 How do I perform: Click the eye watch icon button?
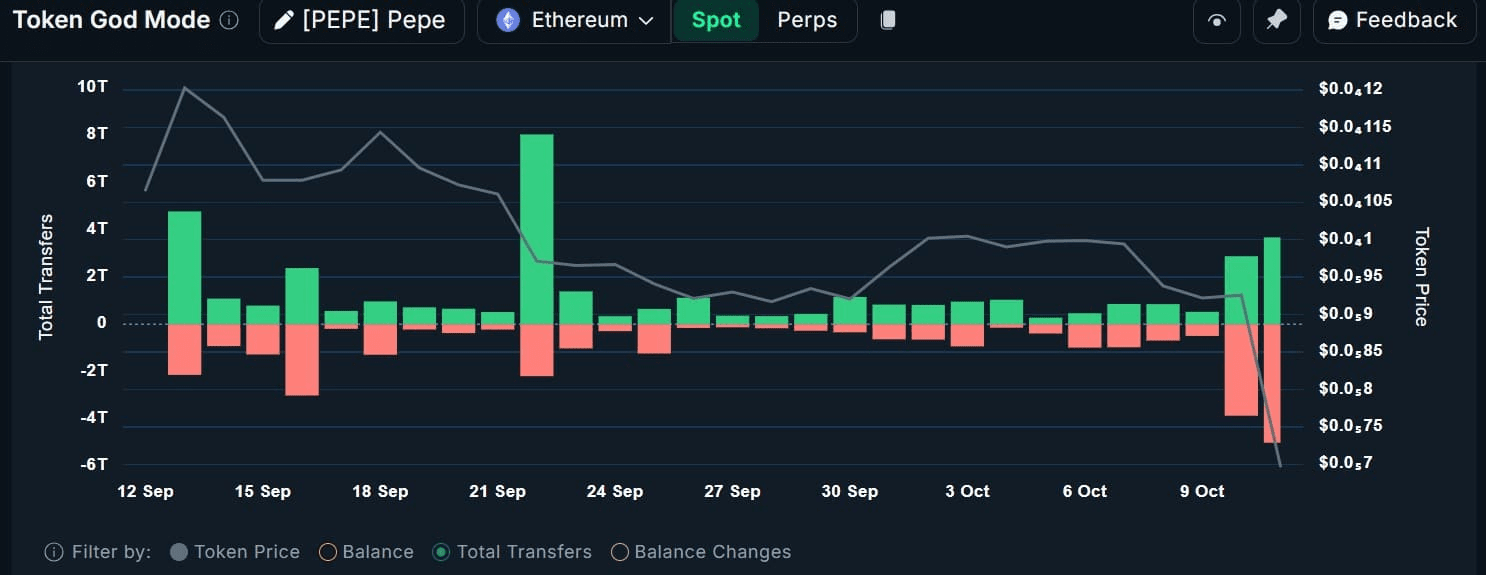(x=1217, y=21)
